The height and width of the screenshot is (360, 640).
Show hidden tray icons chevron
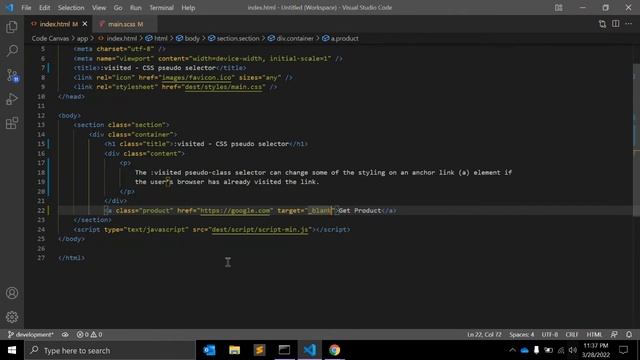512,350
